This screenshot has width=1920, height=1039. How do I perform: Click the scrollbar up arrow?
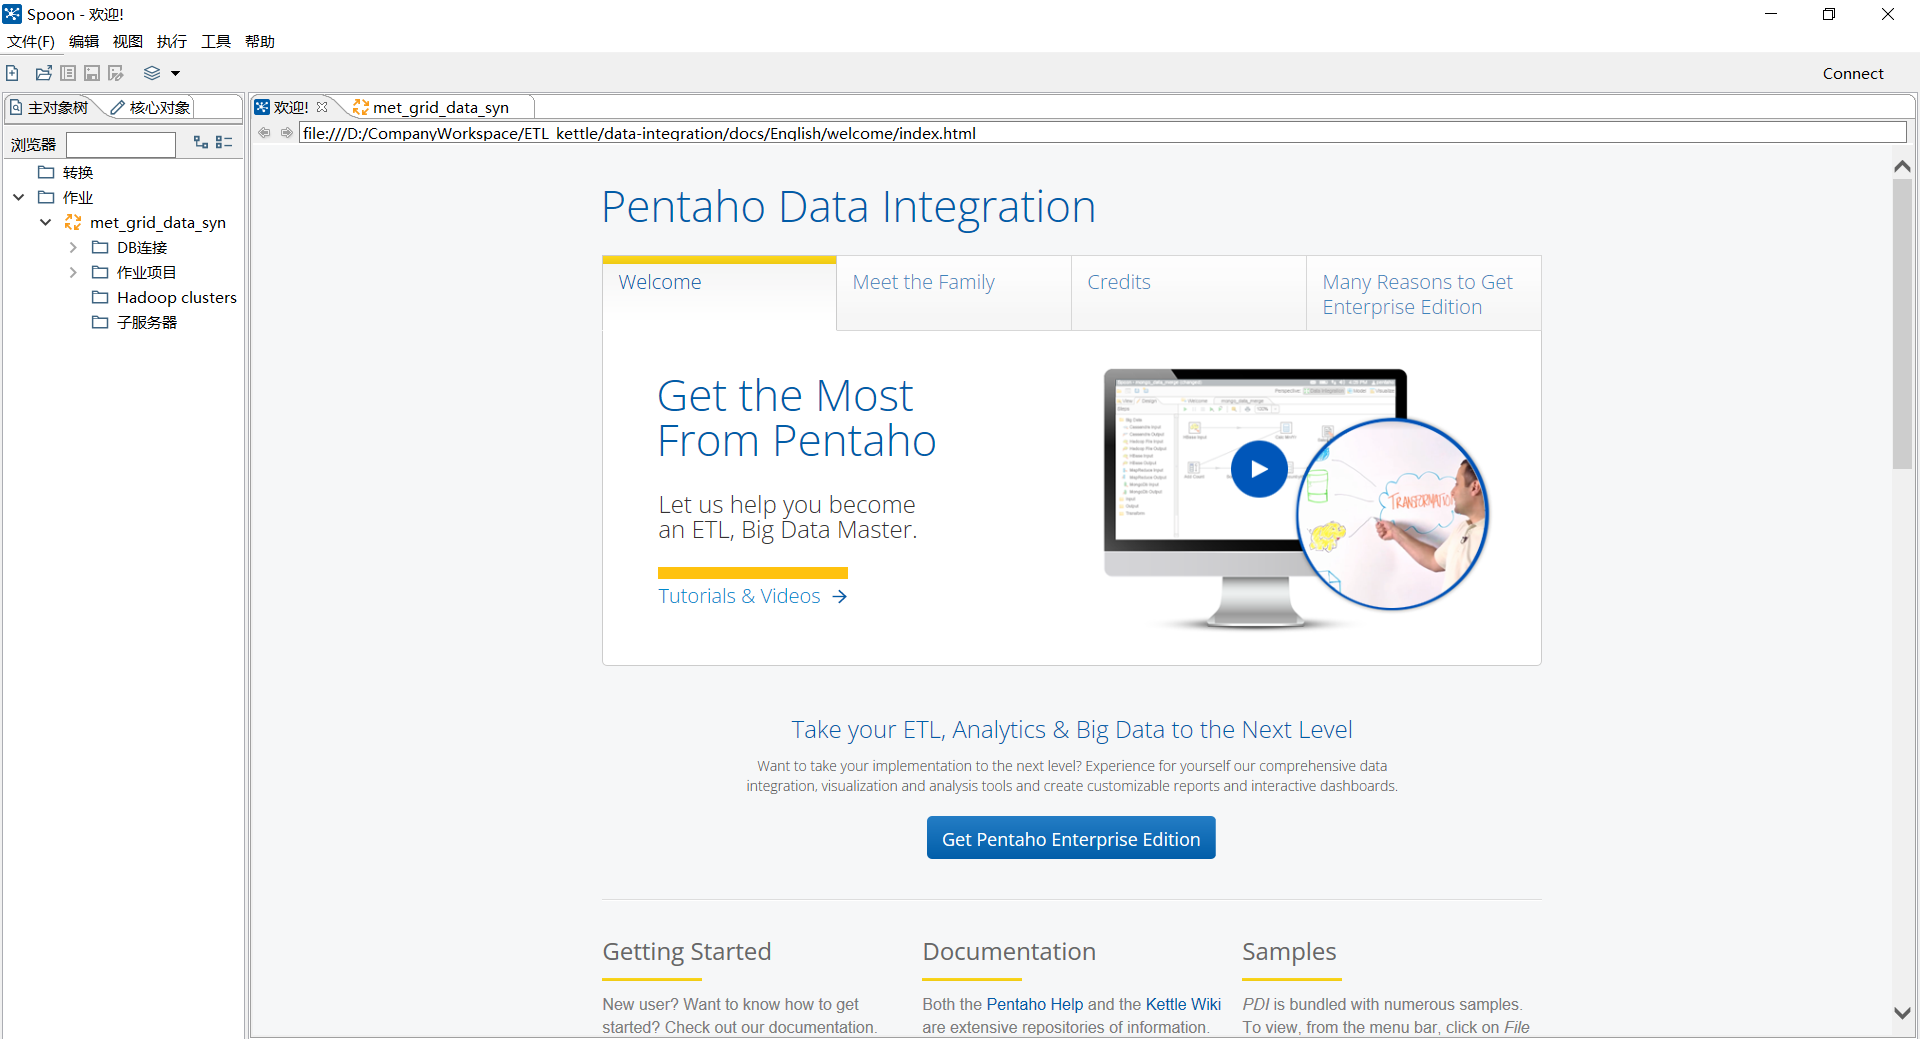1903,166
